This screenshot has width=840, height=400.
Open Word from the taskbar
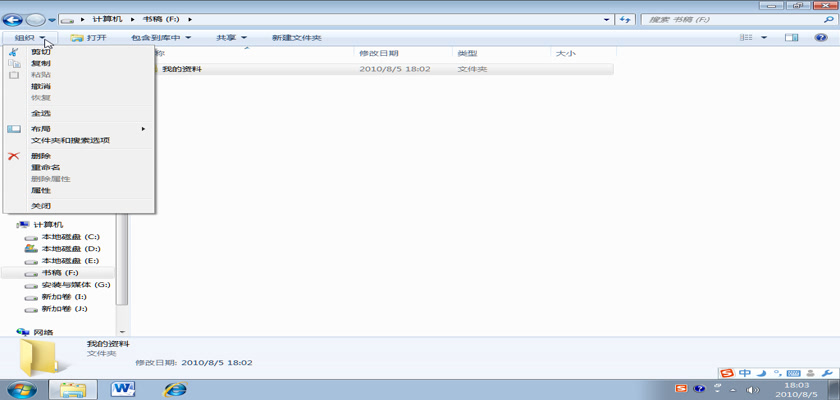[124, 388]
